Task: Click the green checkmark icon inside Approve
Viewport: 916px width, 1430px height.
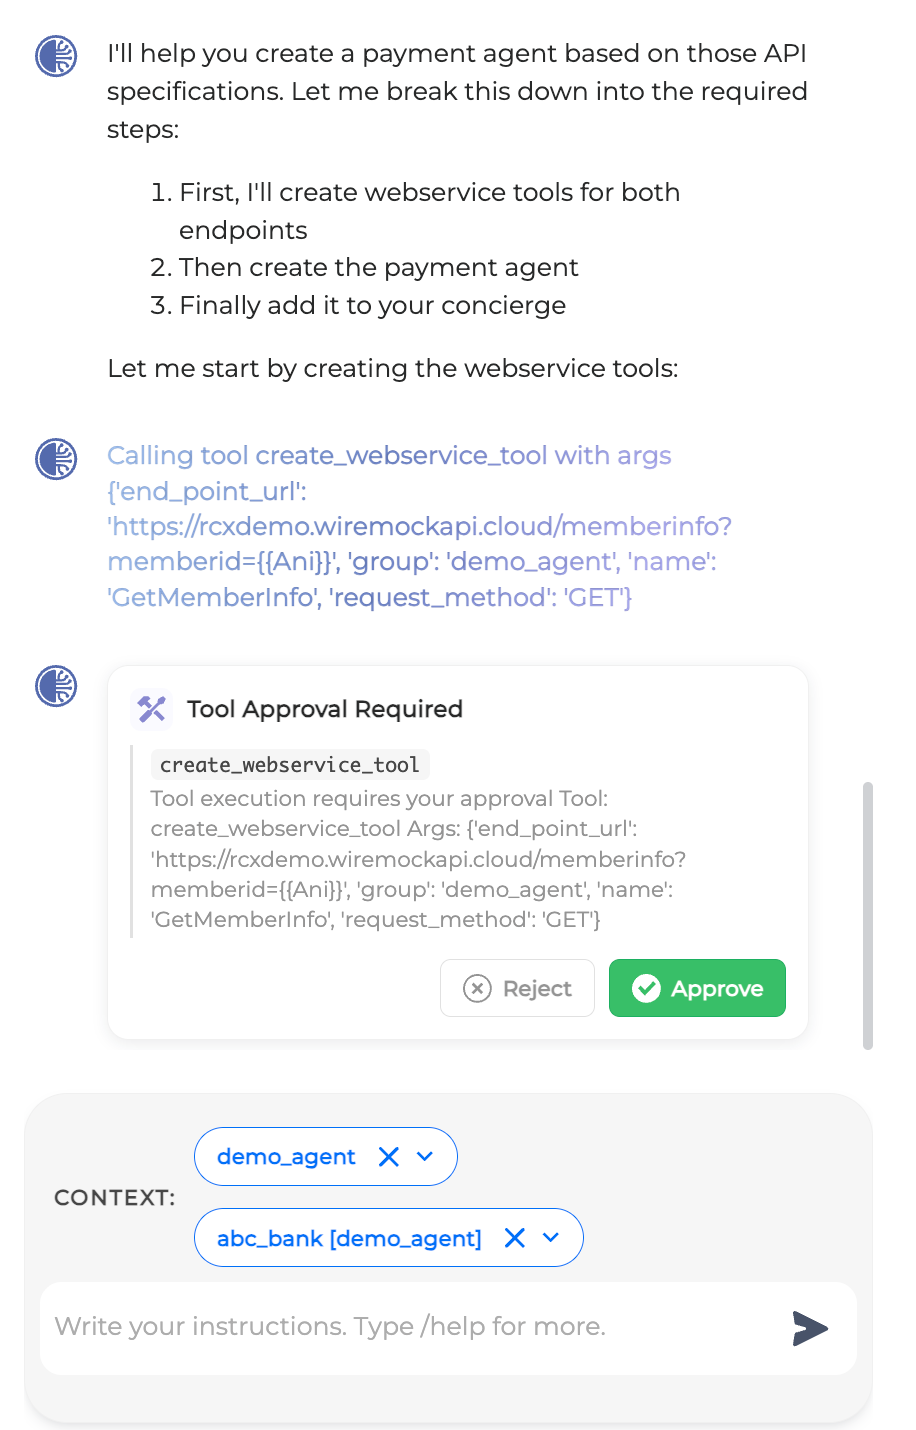Action: point(647,988)
